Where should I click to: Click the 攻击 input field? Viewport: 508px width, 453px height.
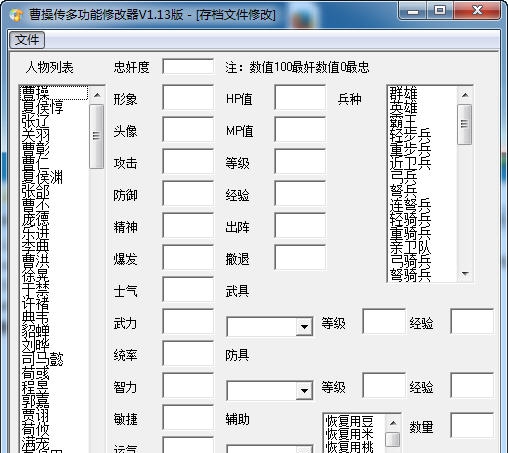[x=188, y=161]
